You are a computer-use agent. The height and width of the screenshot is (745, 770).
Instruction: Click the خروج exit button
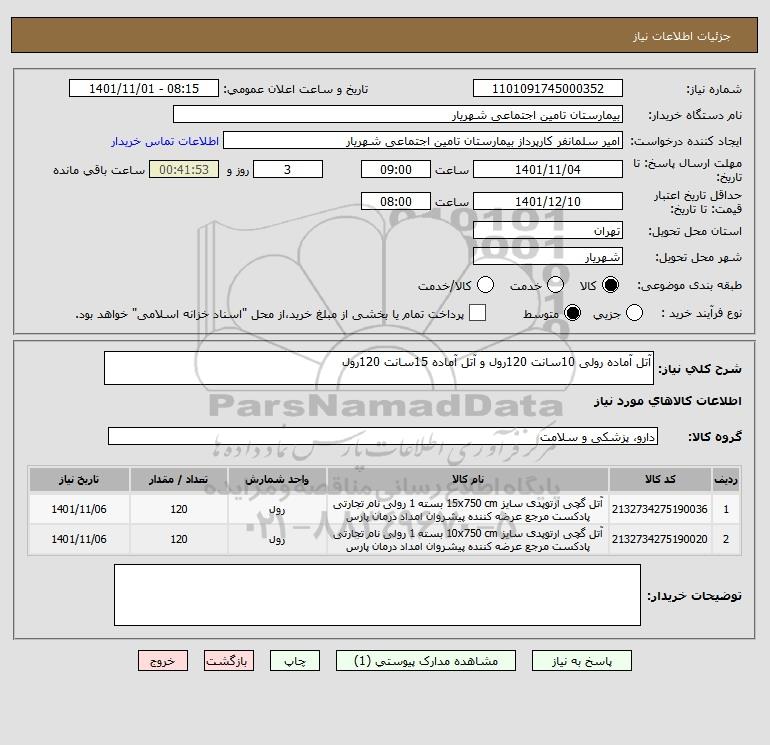click(x=163, y=661)
